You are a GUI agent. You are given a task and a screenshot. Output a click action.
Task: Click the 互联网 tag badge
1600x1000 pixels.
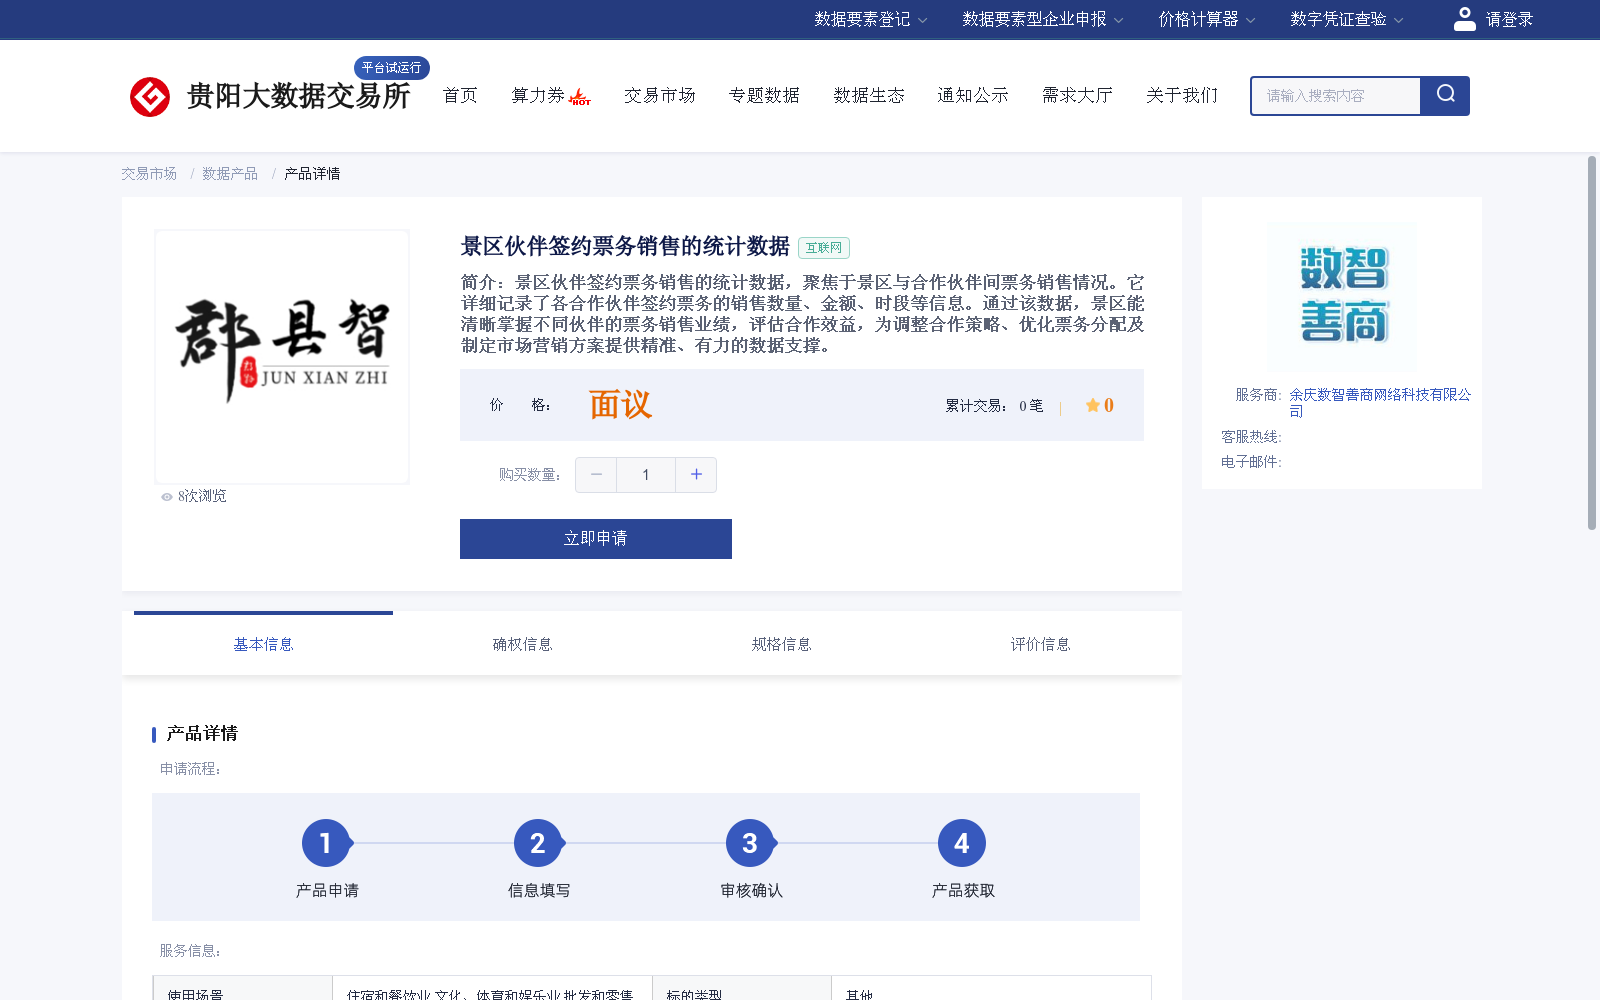click(x=824, y=248)
